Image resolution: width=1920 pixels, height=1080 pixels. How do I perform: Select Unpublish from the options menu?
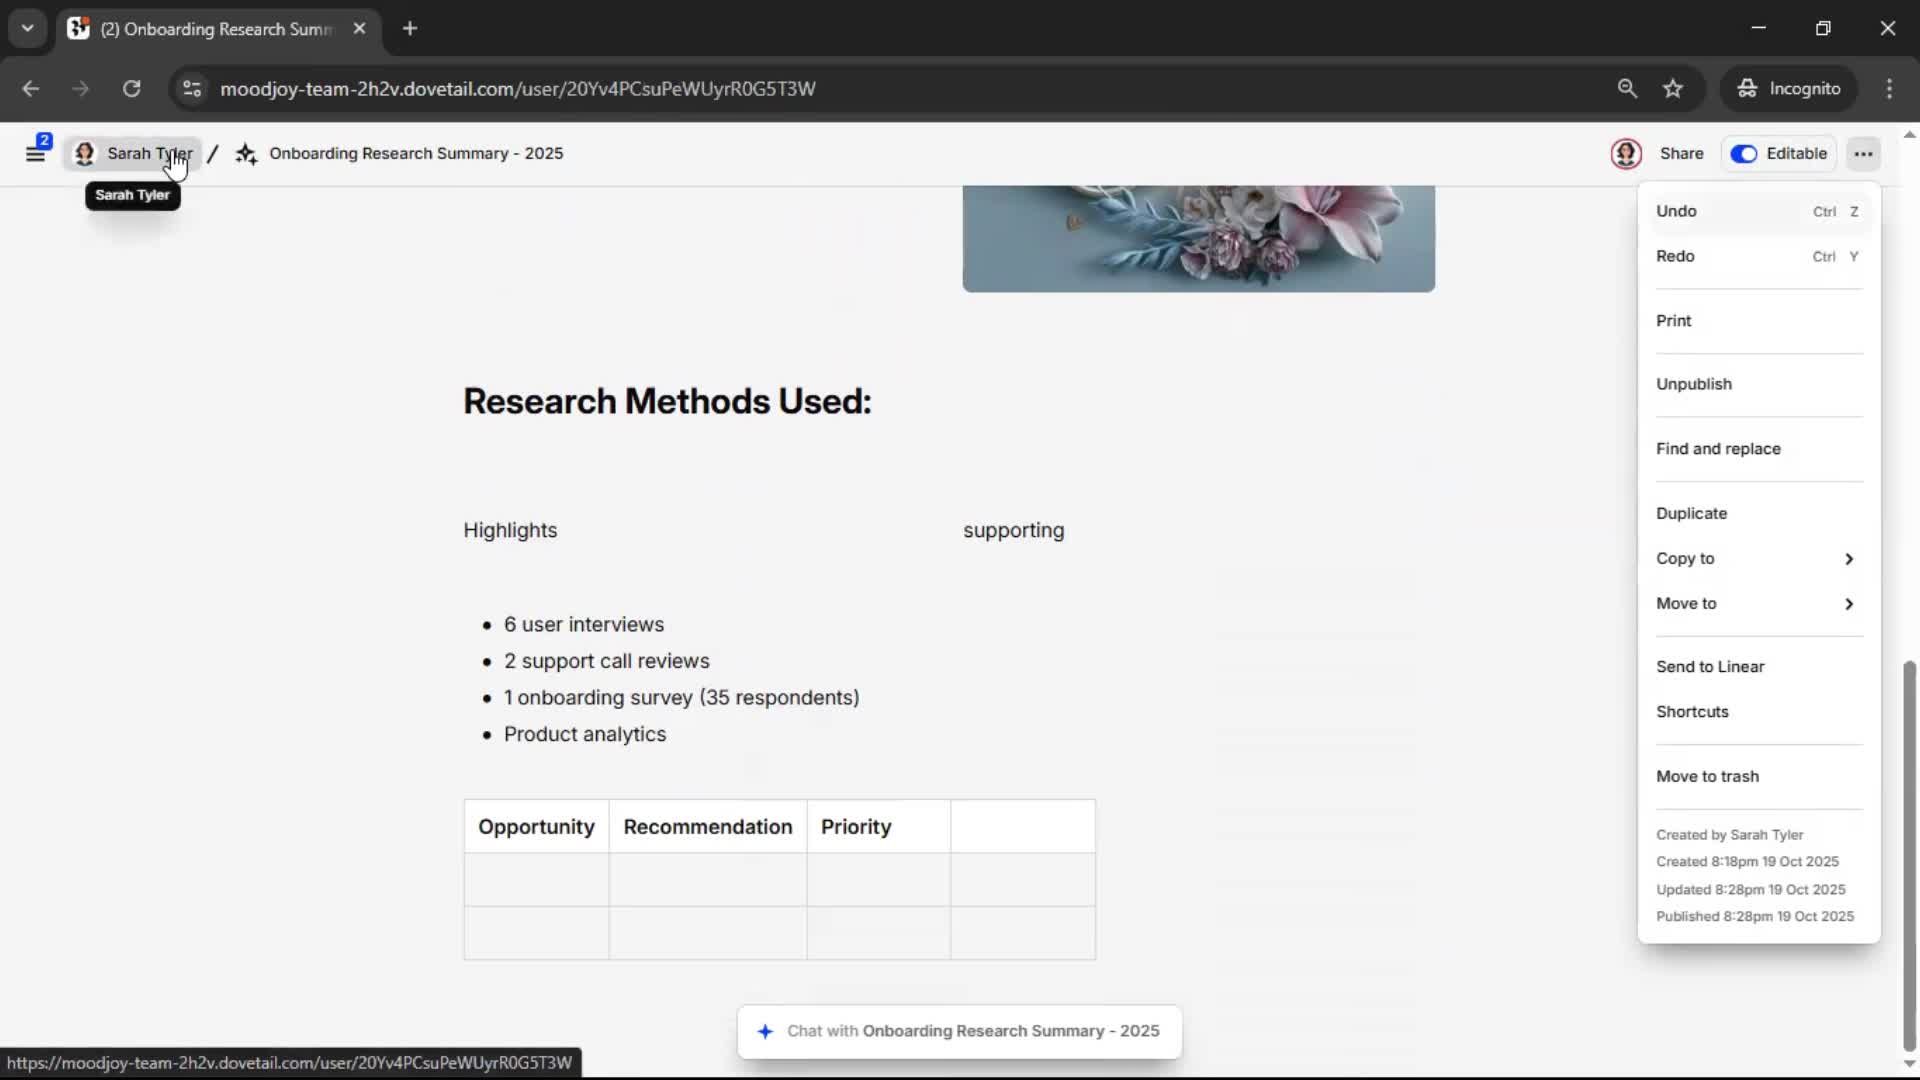coord(1693,384)
